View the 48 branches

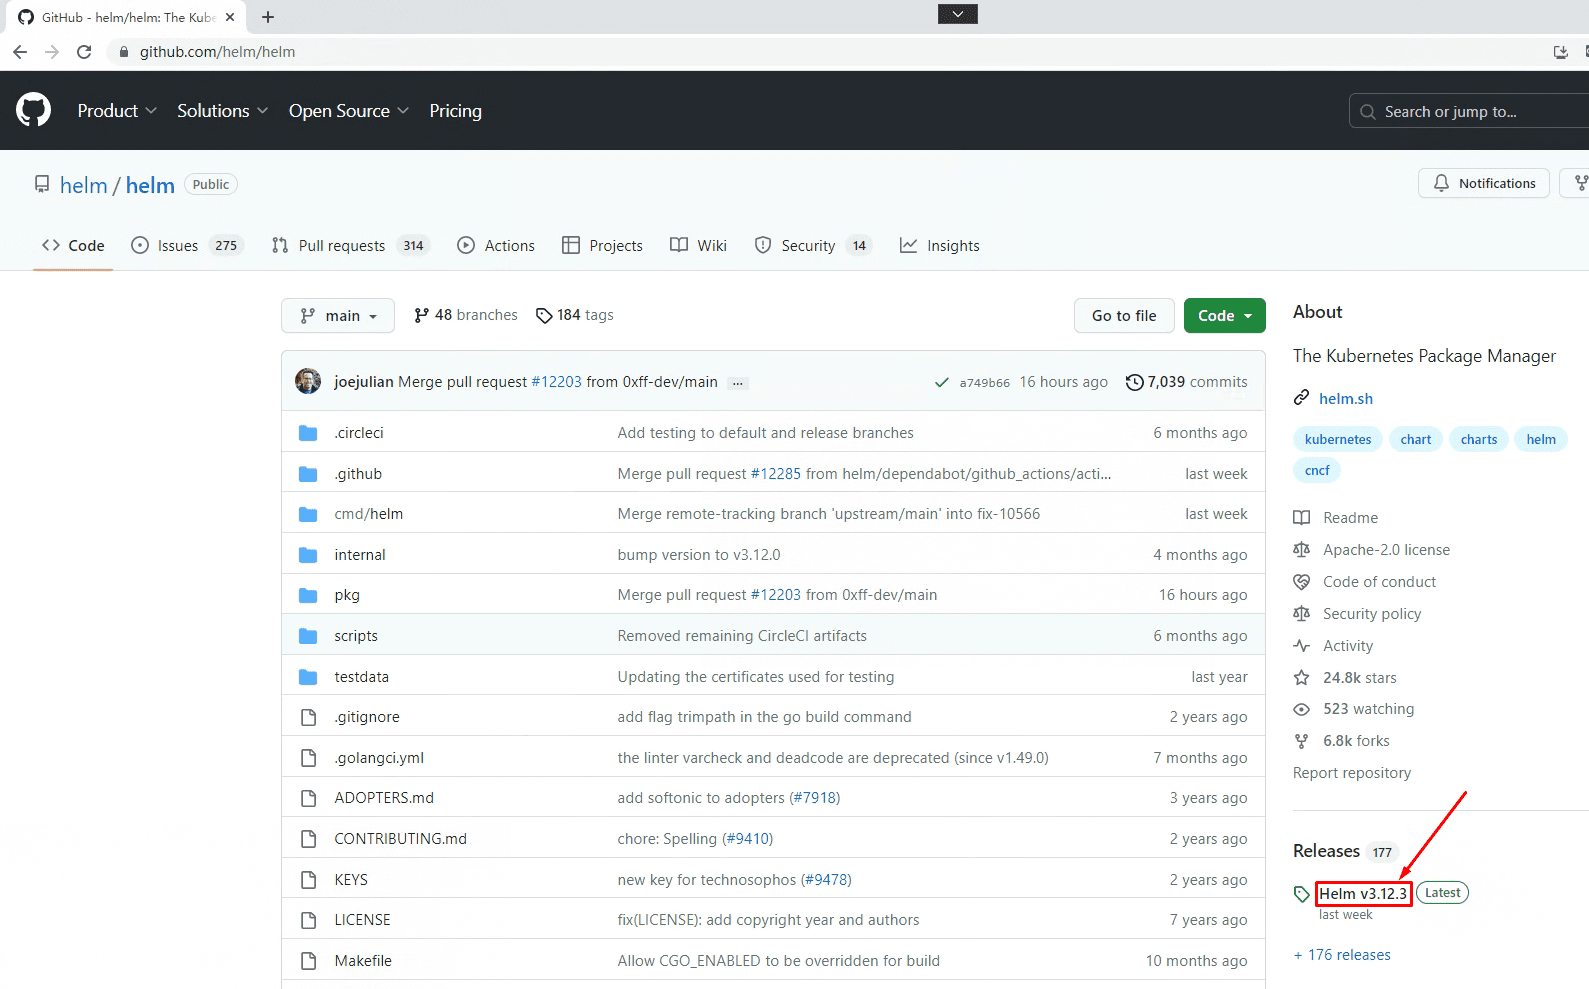(466, 315)
